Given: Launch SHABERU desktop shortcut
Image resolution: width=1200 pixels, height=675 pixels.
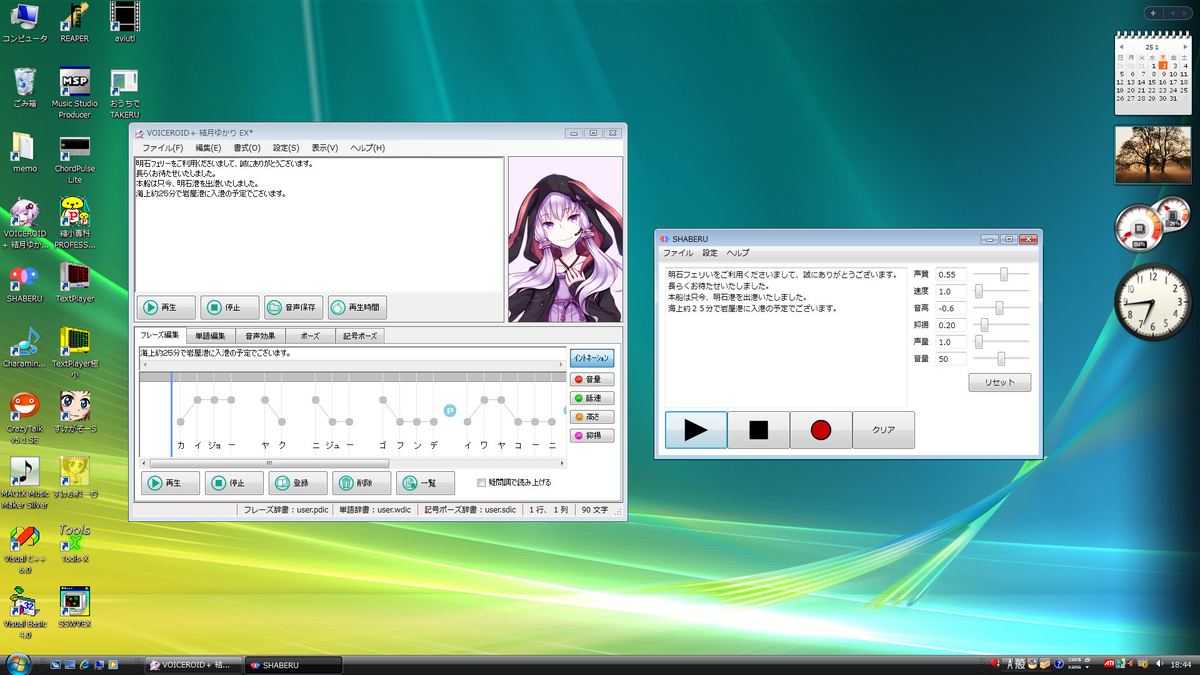Looking at the screenshot, I should (x=25, y=282).
